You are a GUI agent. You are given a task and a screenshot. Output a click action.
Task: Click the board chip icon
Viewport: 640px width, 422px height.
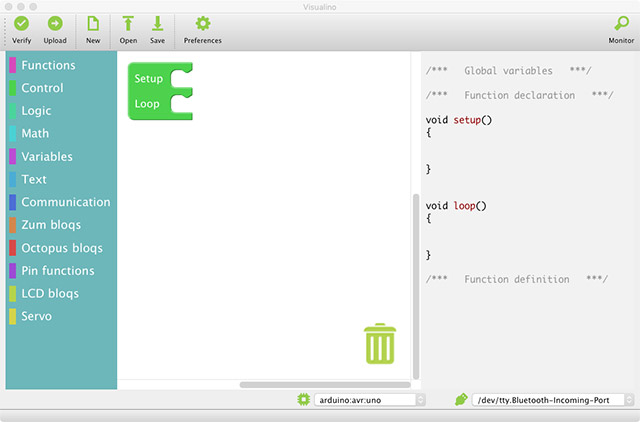coord(304,399)
